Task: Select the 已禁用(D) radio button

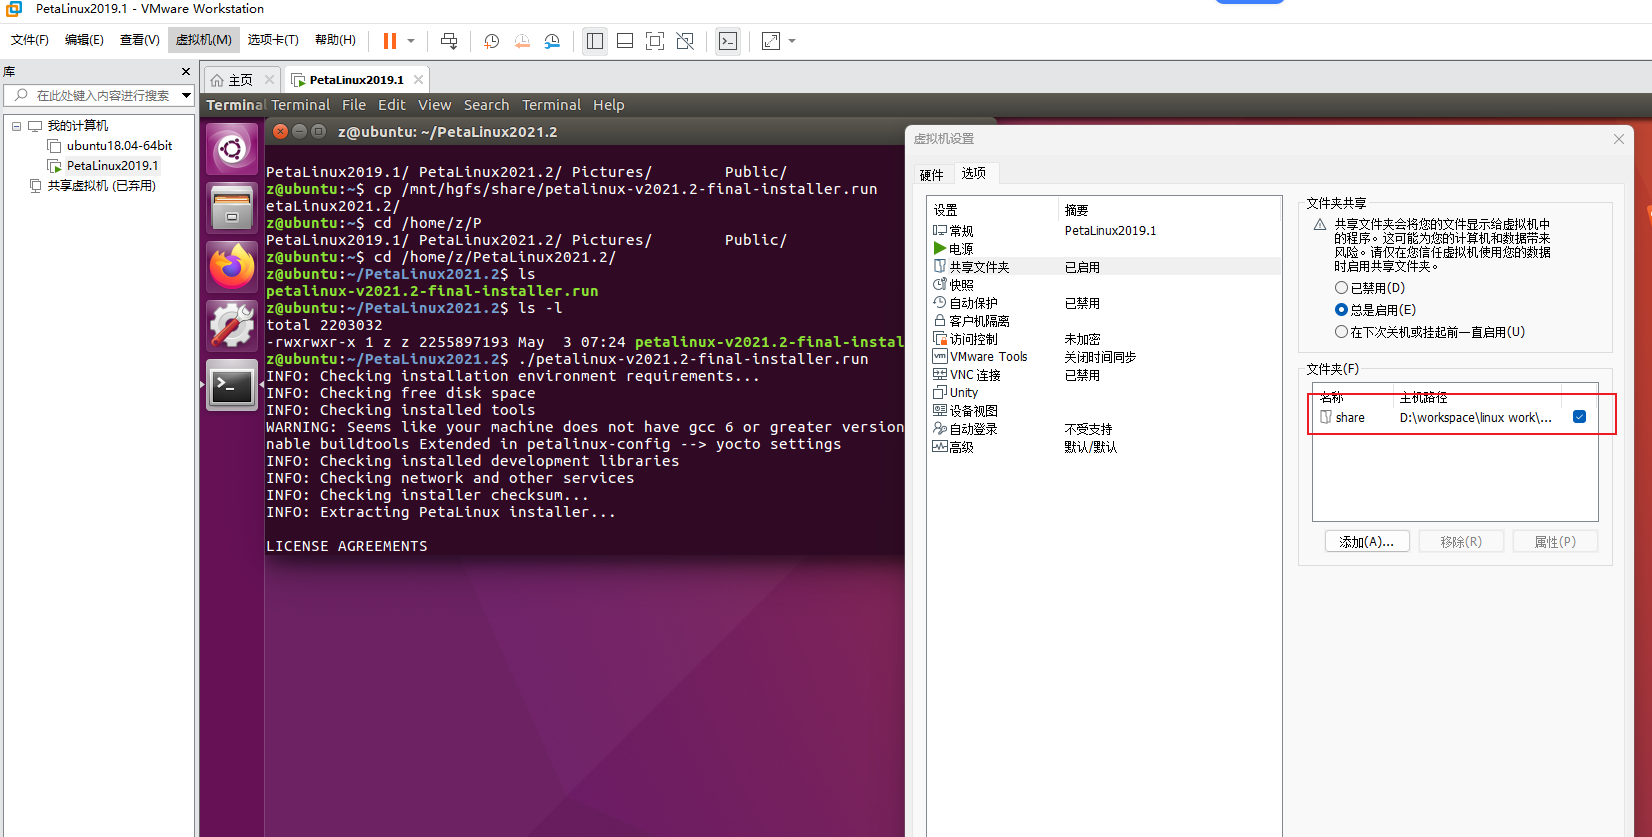Action: [x=1341, y=288]
